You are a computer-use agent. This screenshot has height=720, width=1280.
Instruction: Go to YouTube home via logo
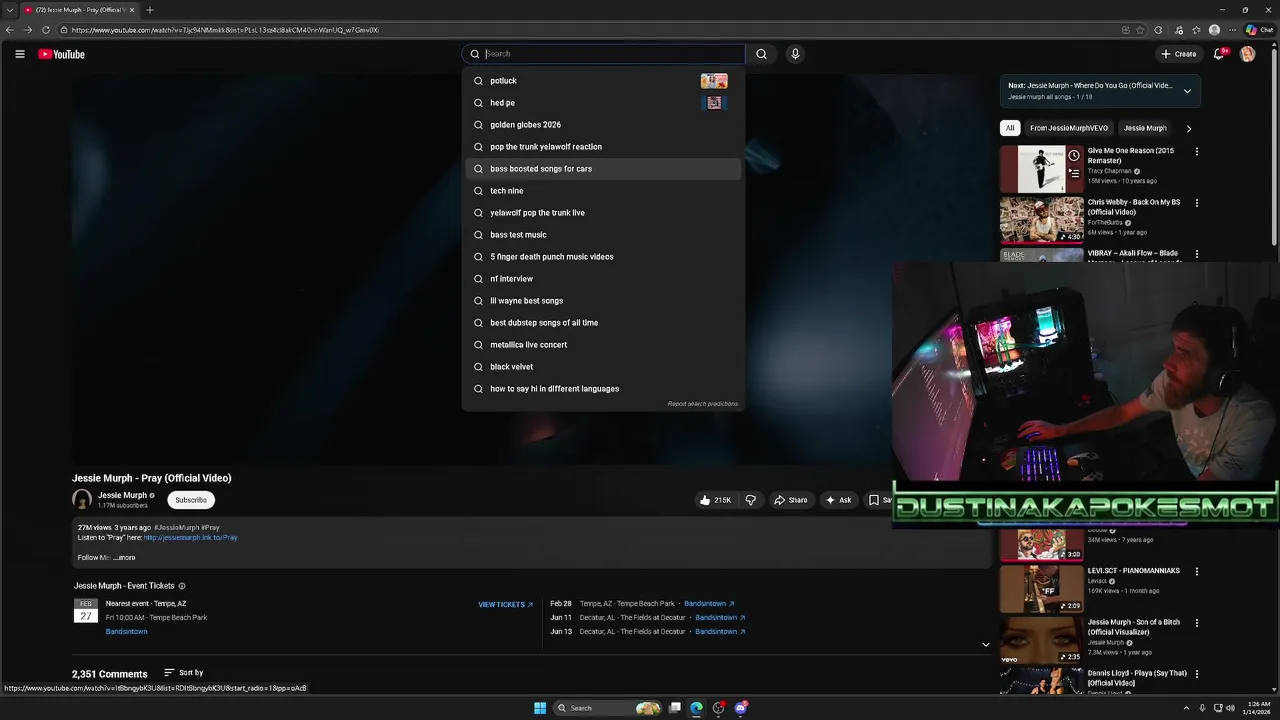click(62, 54)
